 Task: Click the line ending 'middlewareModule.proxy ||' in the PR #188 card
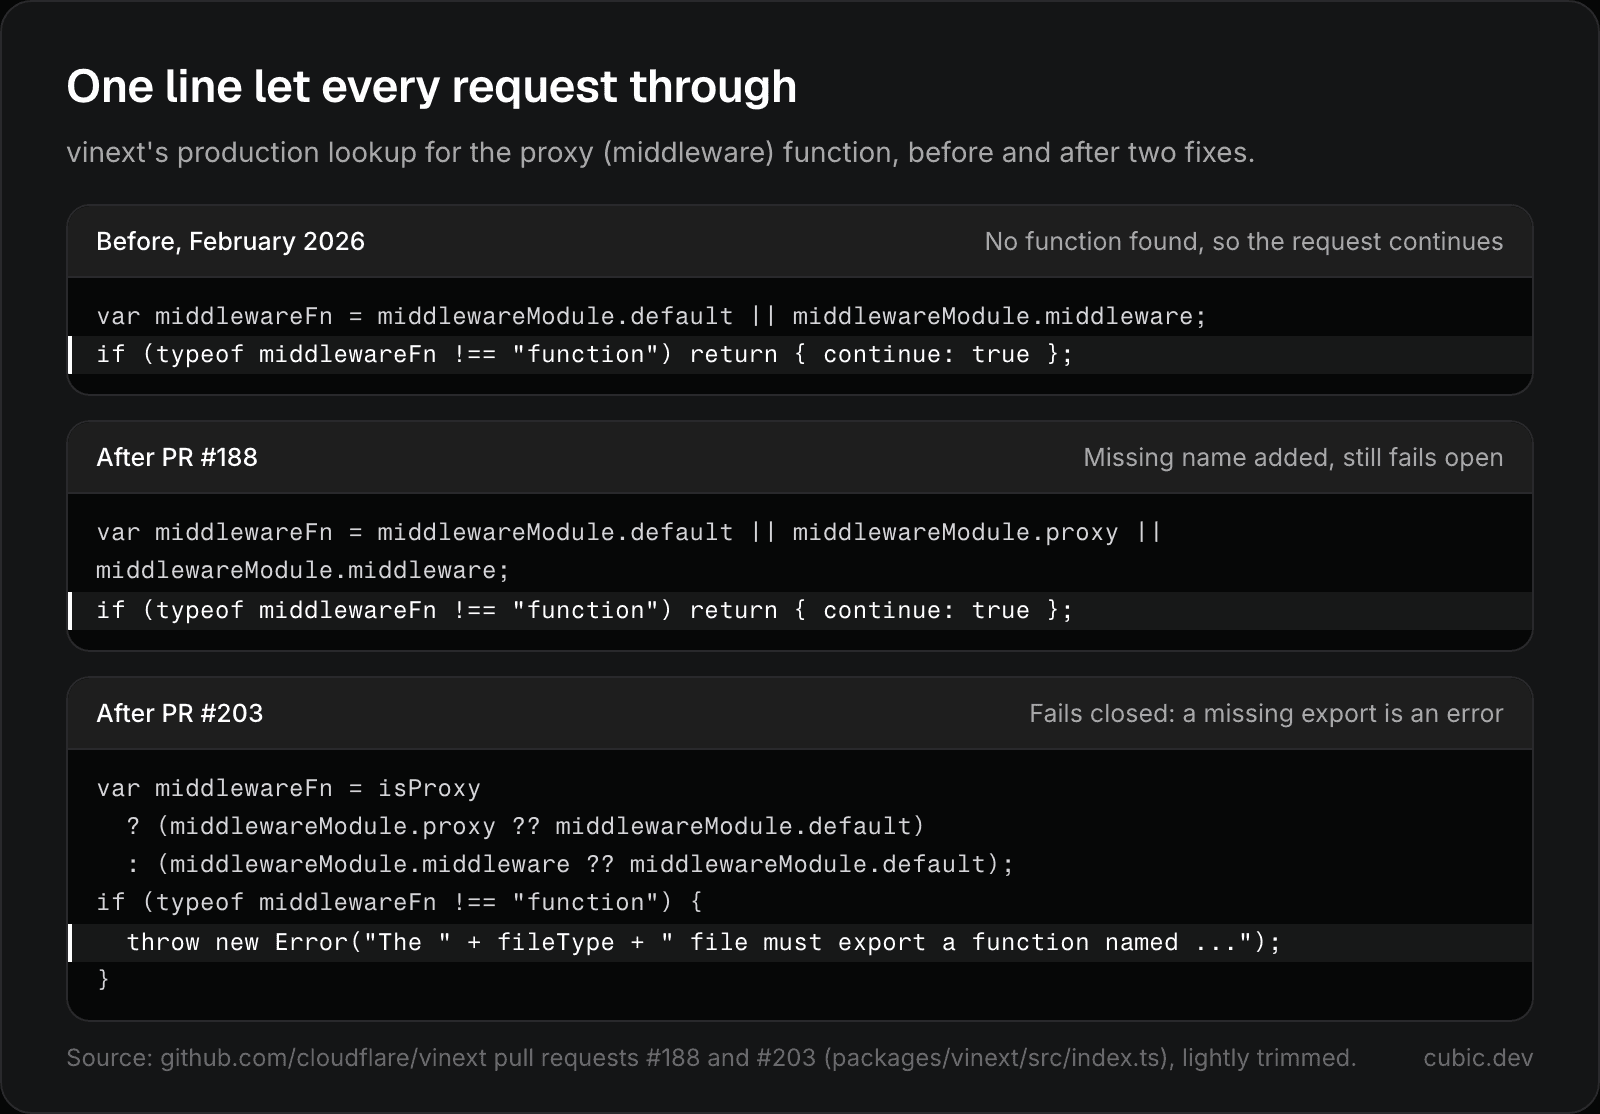[629, 532]
